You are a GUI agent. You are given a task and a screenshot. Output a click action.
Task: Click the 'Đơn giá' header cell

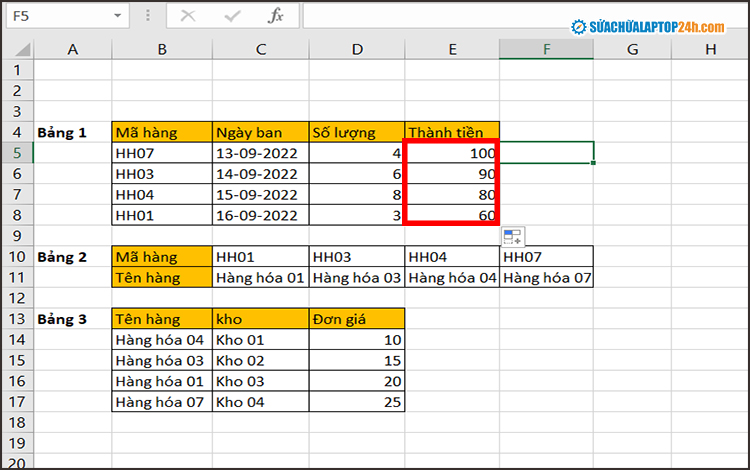point(357,318)
